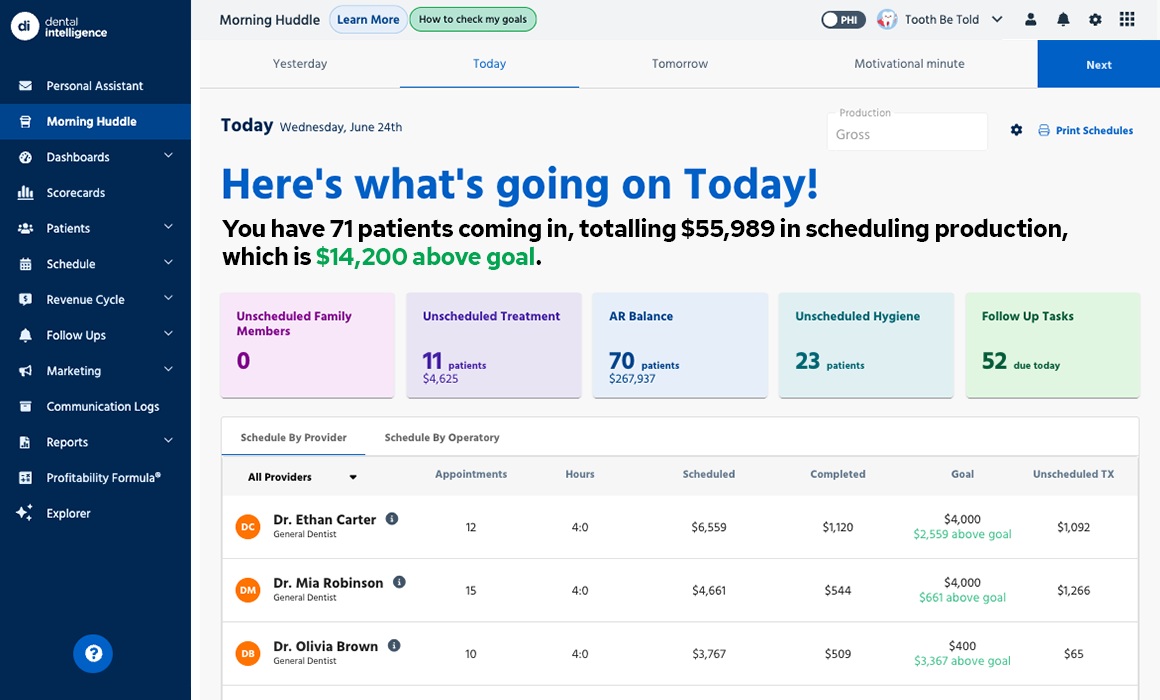Click the DC avatar for Dr. Ethan Carter
The height and width of the screenshot is (700, 1160).
pos(248,527)
